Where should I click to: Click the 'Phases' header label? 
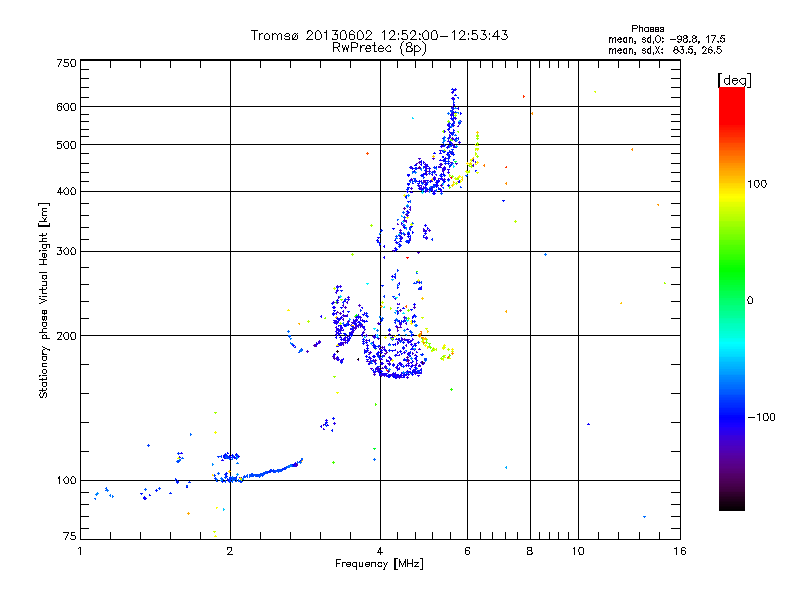(x=647, y=29)
